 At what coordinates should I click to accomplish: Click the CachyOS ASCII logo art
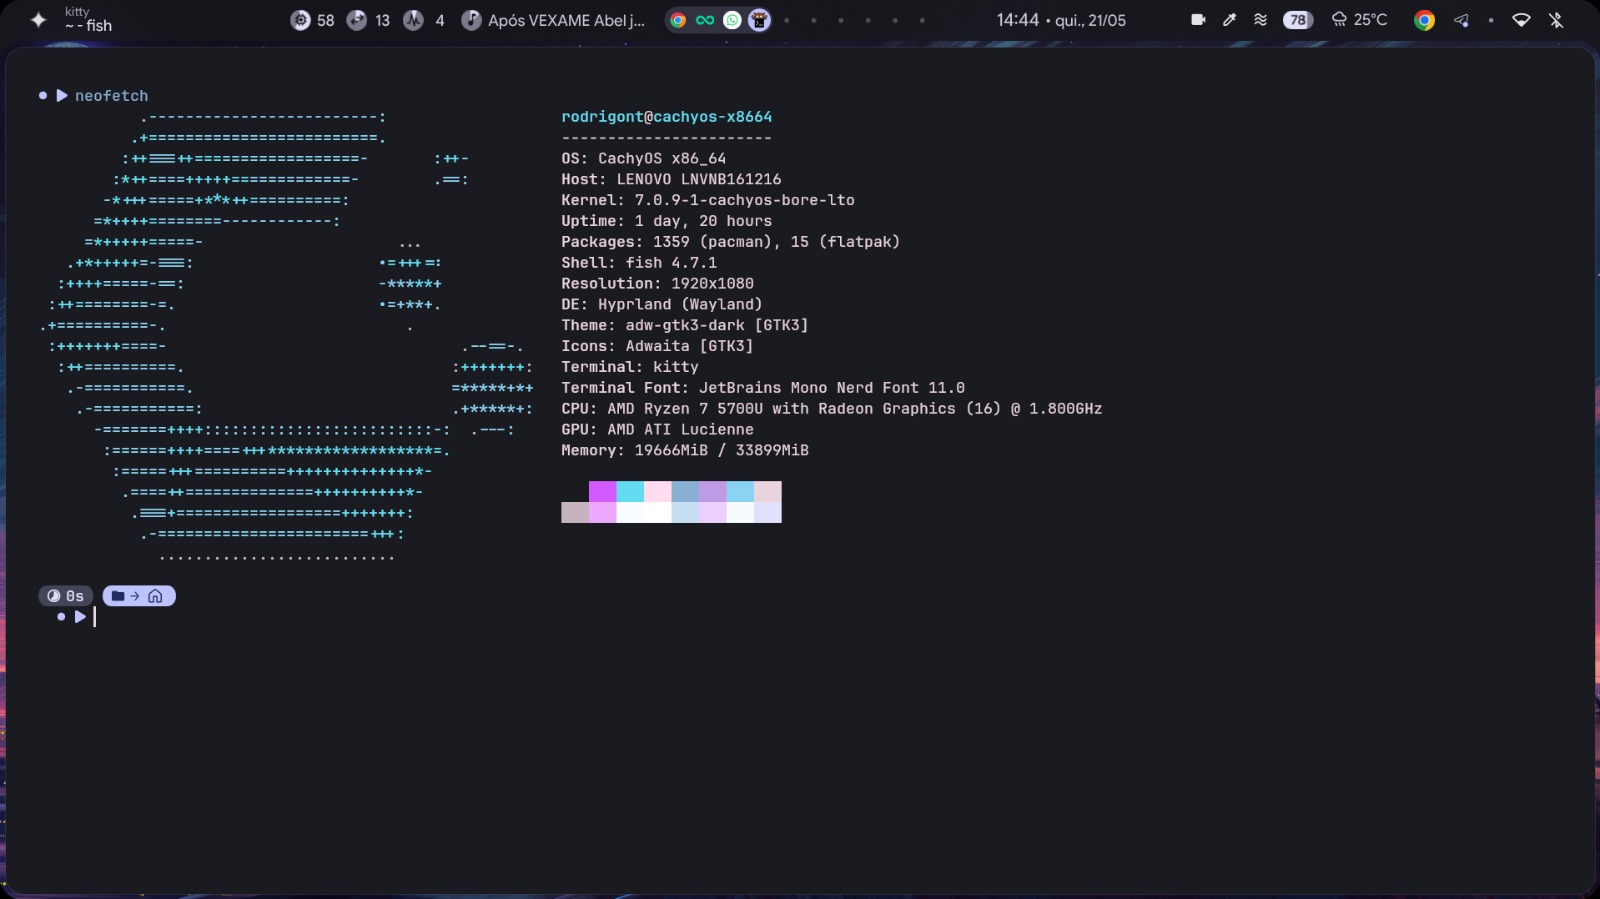tap(288, 336)
